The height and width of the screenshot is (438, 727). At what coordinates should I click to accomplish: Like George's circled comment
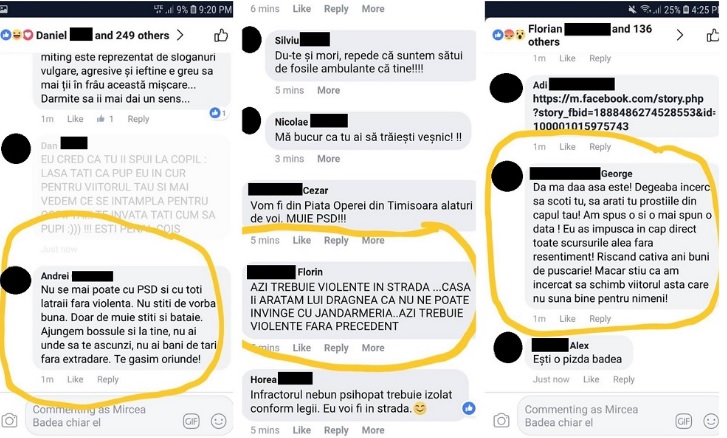click(567, 318)
